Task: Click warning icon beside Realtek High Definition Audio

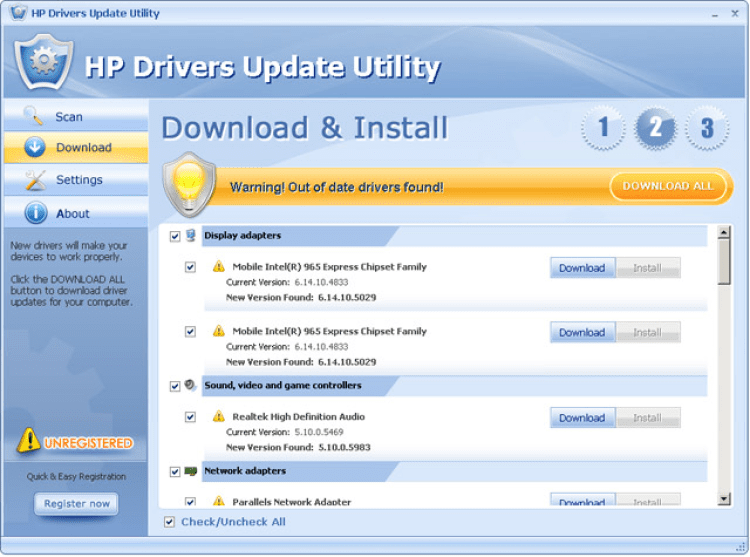Action: [x=219, y=416]
